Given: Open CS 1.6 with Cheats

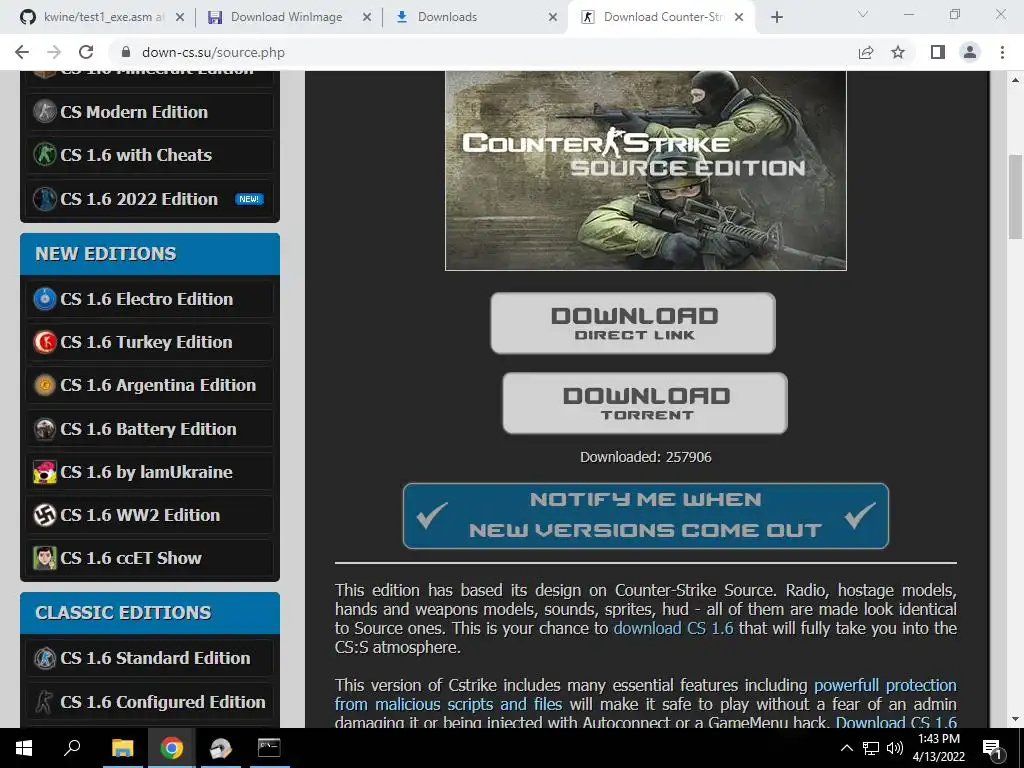Looking at the screenshot, I should pyautogui.click(x=136, y=155).
